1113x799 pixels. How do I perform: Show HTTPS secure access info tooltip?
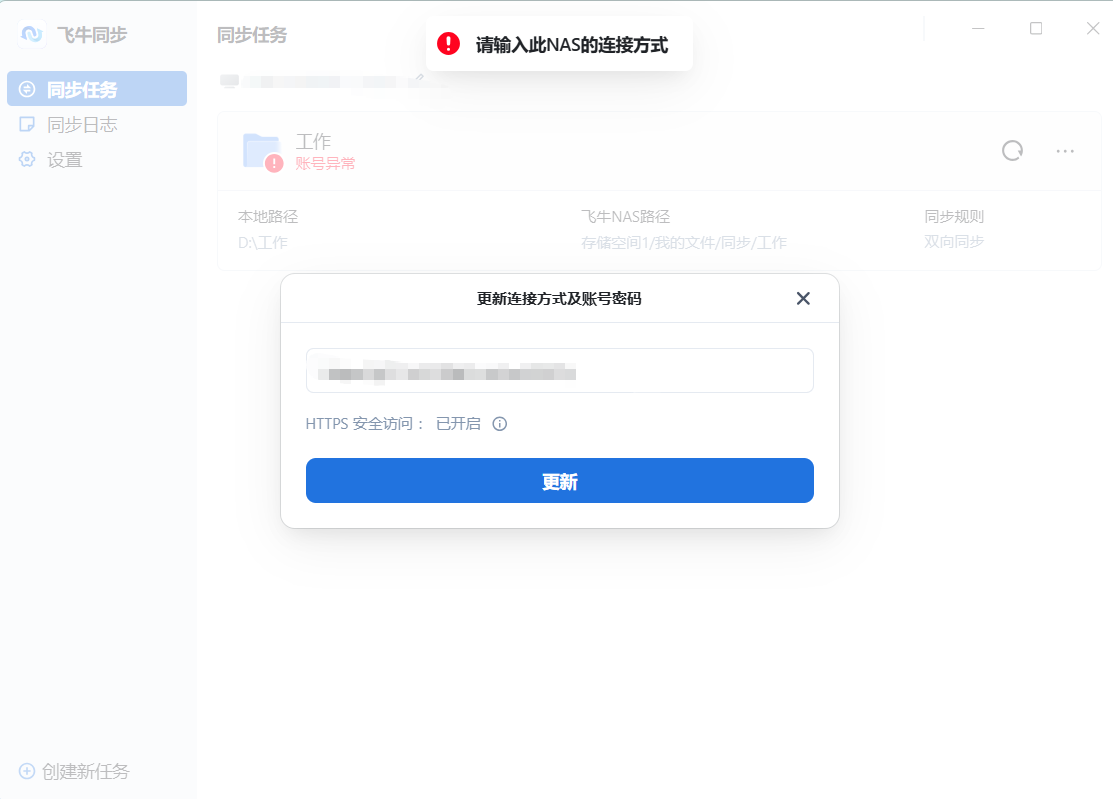[x=500, y=424]
